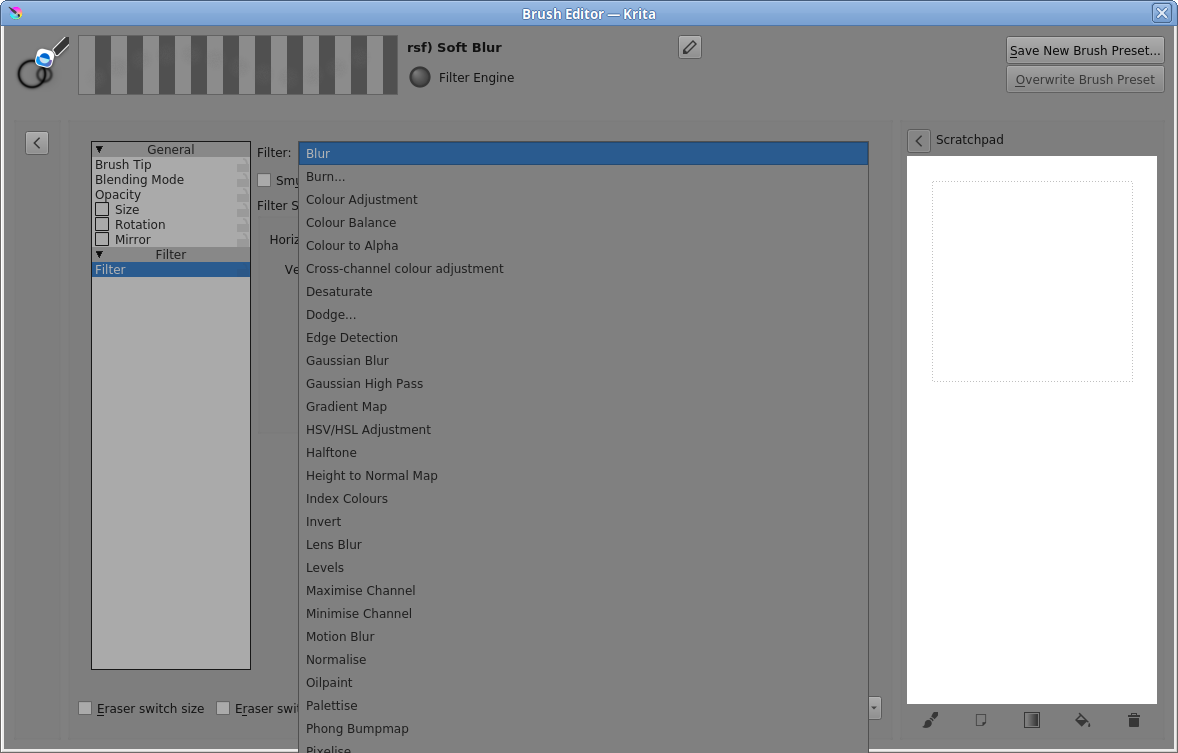Select the highlighted Filter settings row
Viewport: 1178px width, 753px height.
(171, 270)
